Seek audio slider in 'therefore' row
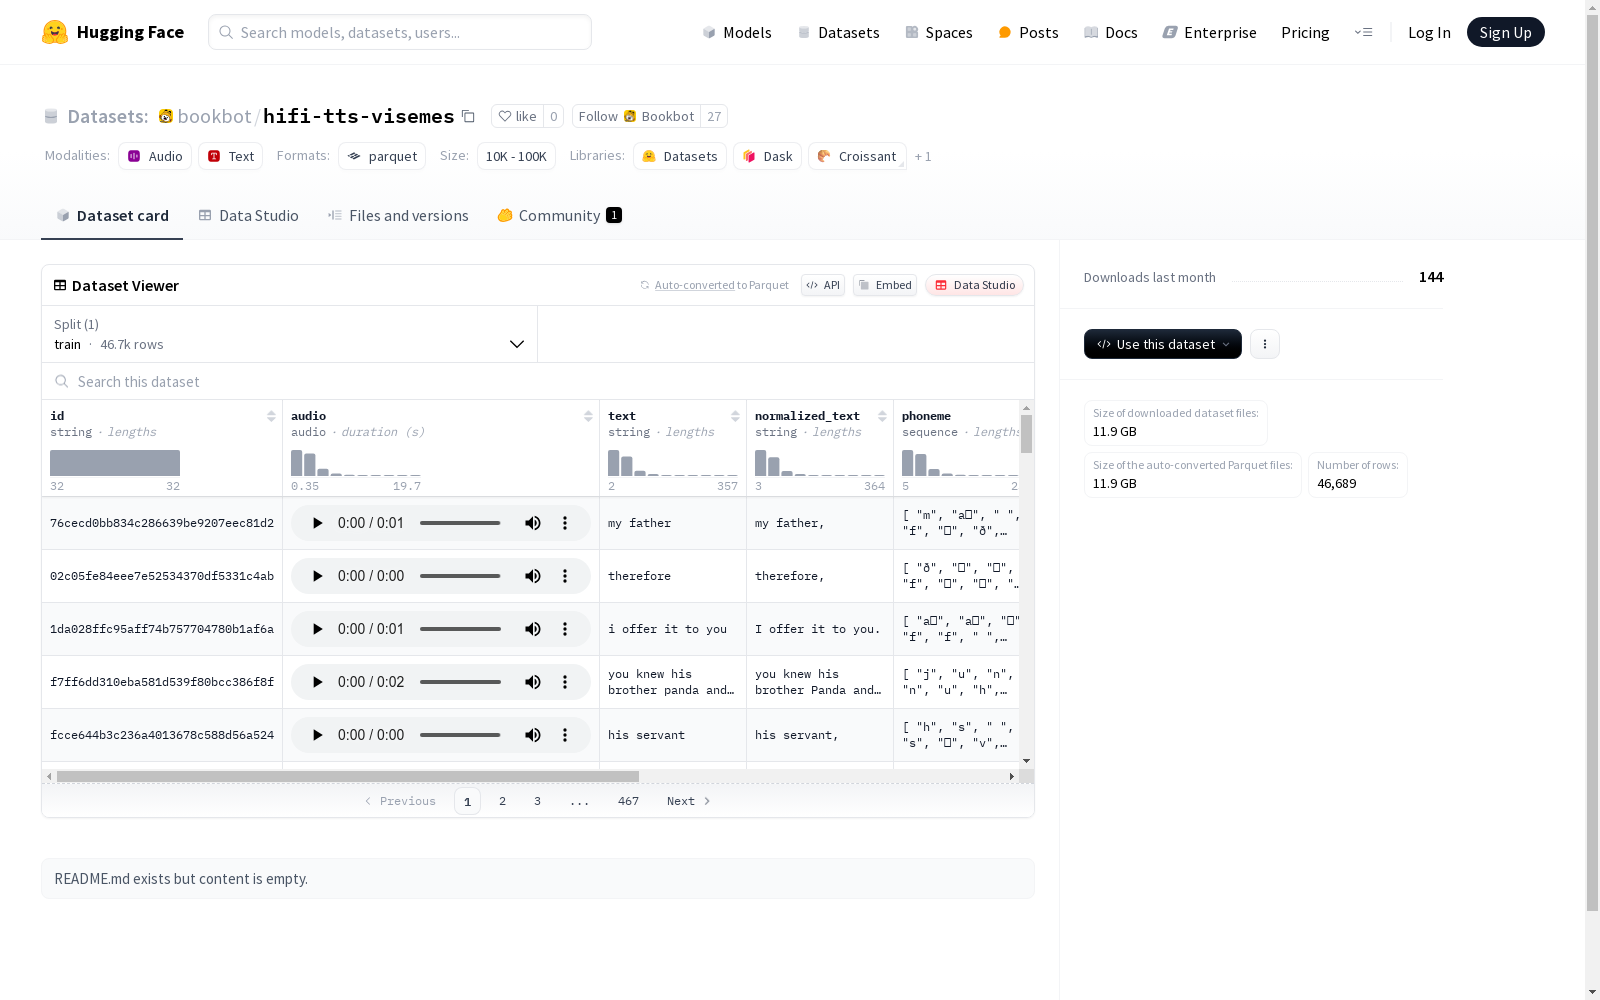 click(460, 576)
